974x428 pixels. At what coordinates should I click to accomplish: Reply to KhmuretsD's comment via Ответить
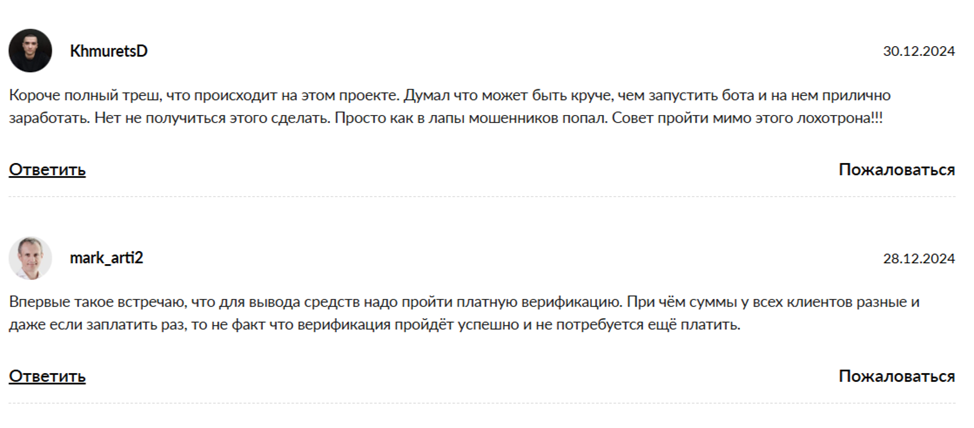pyautogui.click(x=47, y=169)
